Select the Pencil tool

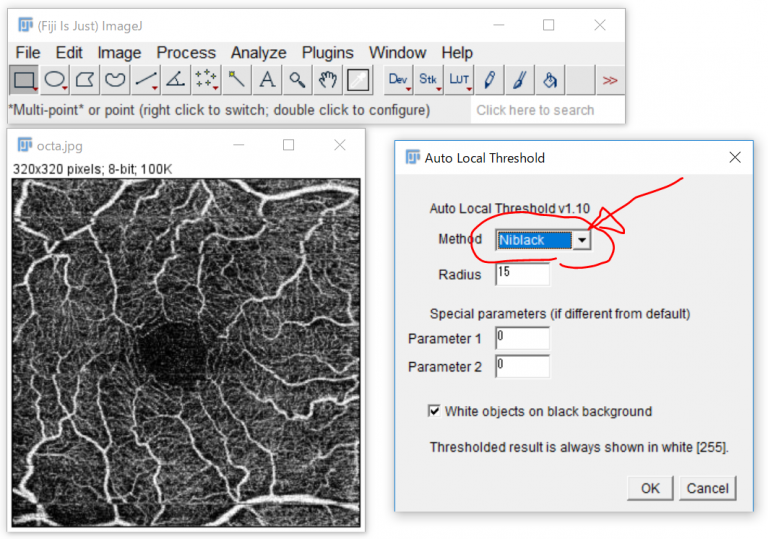point(489,80)
